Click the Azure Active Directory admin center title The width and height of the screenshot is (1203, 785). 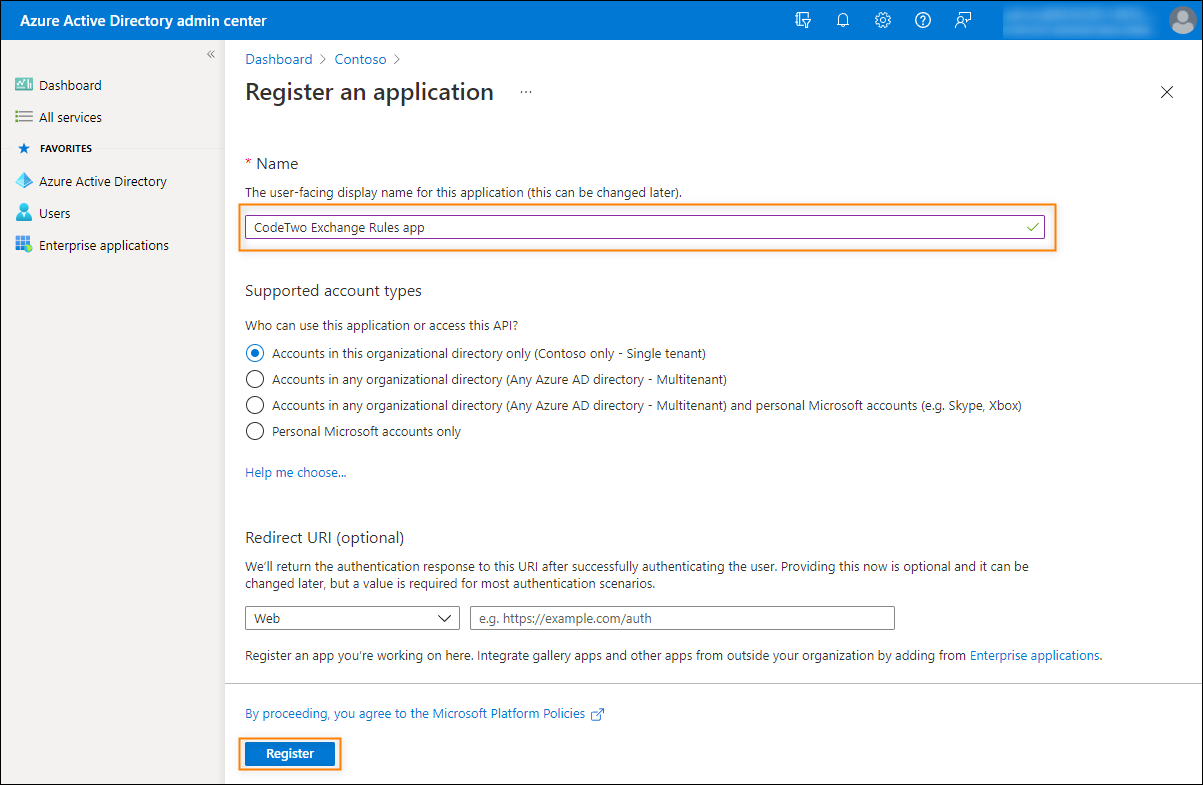pyautogui.click(x=143, y=20)
